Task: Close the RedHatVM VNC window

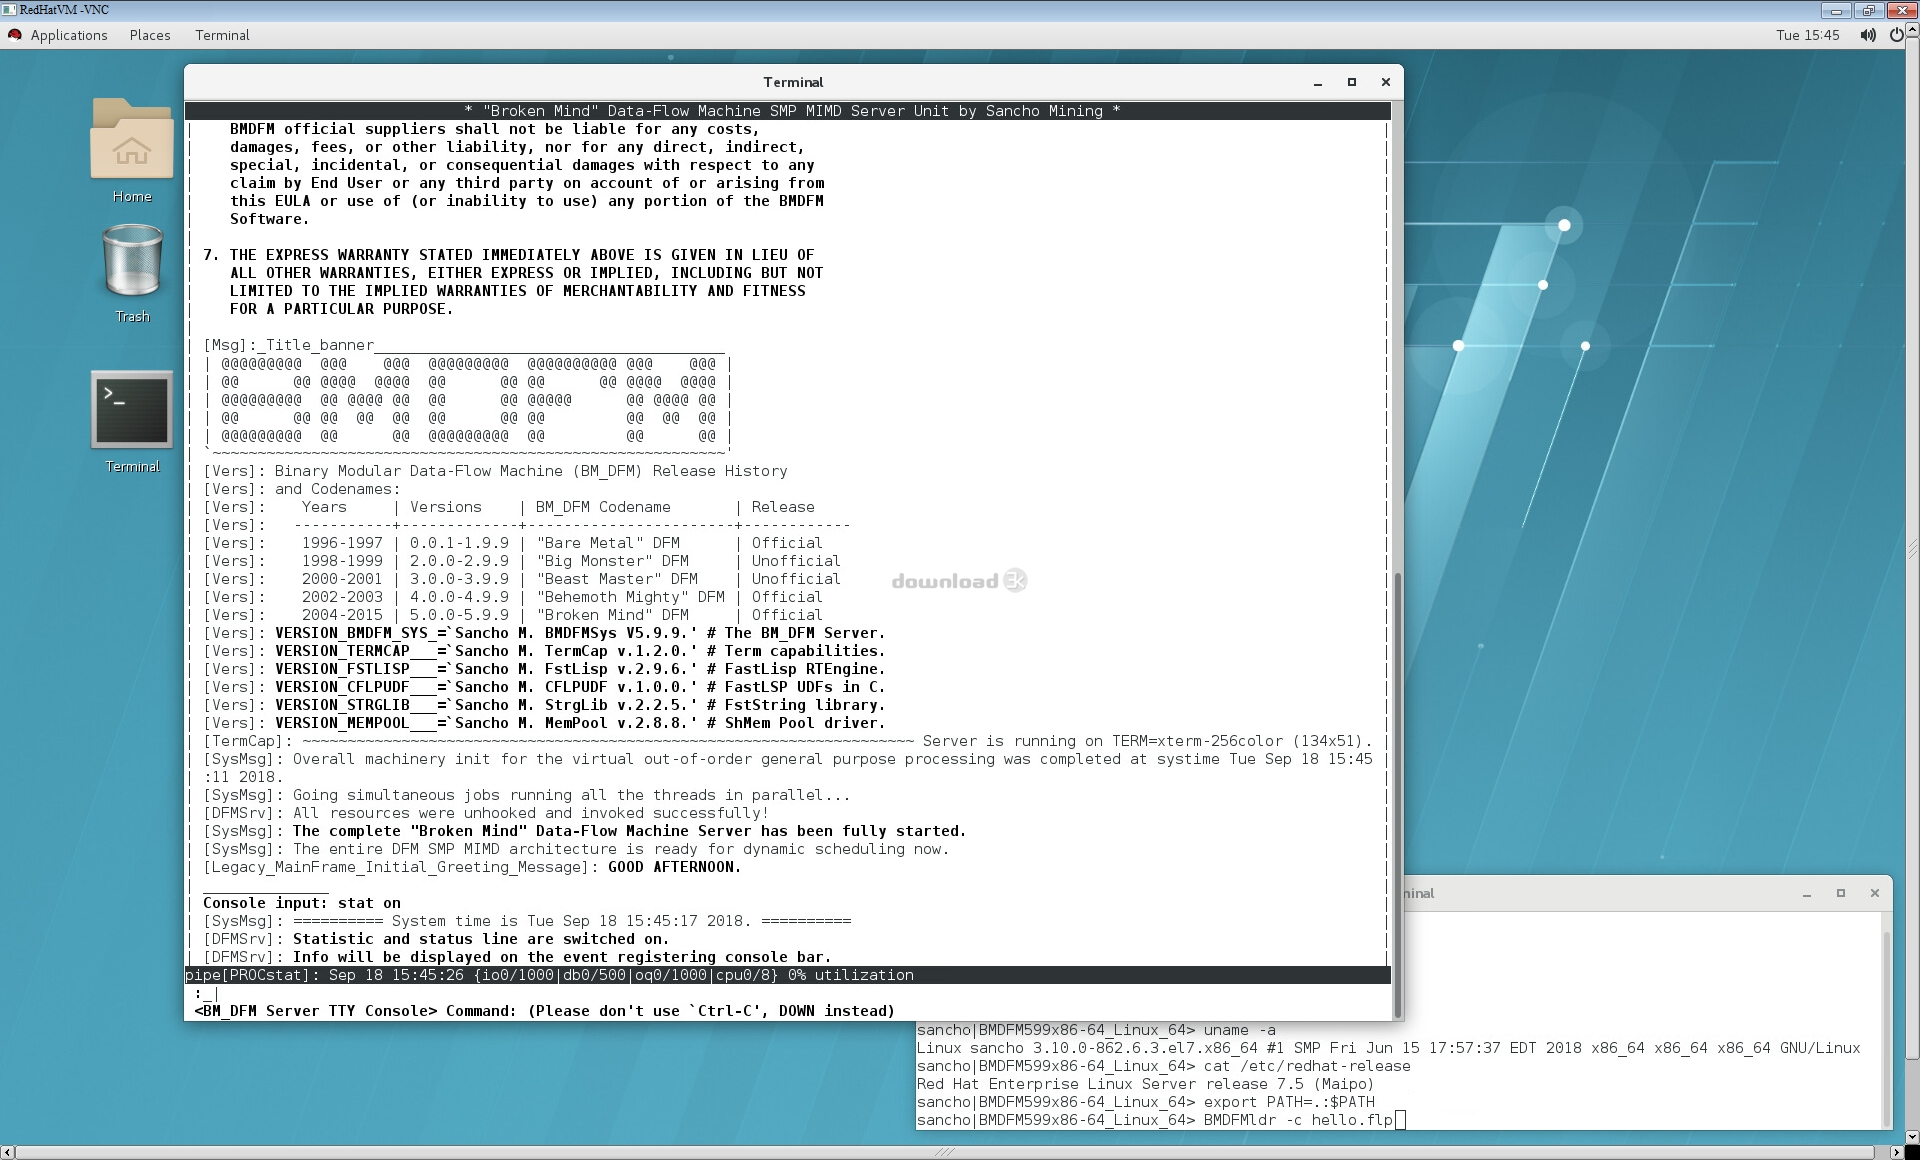Action: click(1901, 10)
